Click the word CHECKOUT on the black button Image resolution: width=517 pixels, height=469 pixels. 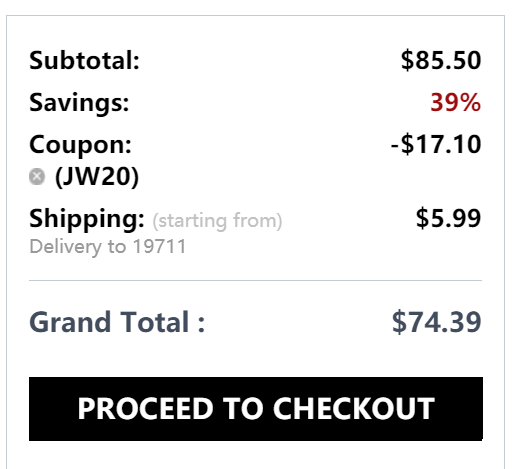[354, 409]
